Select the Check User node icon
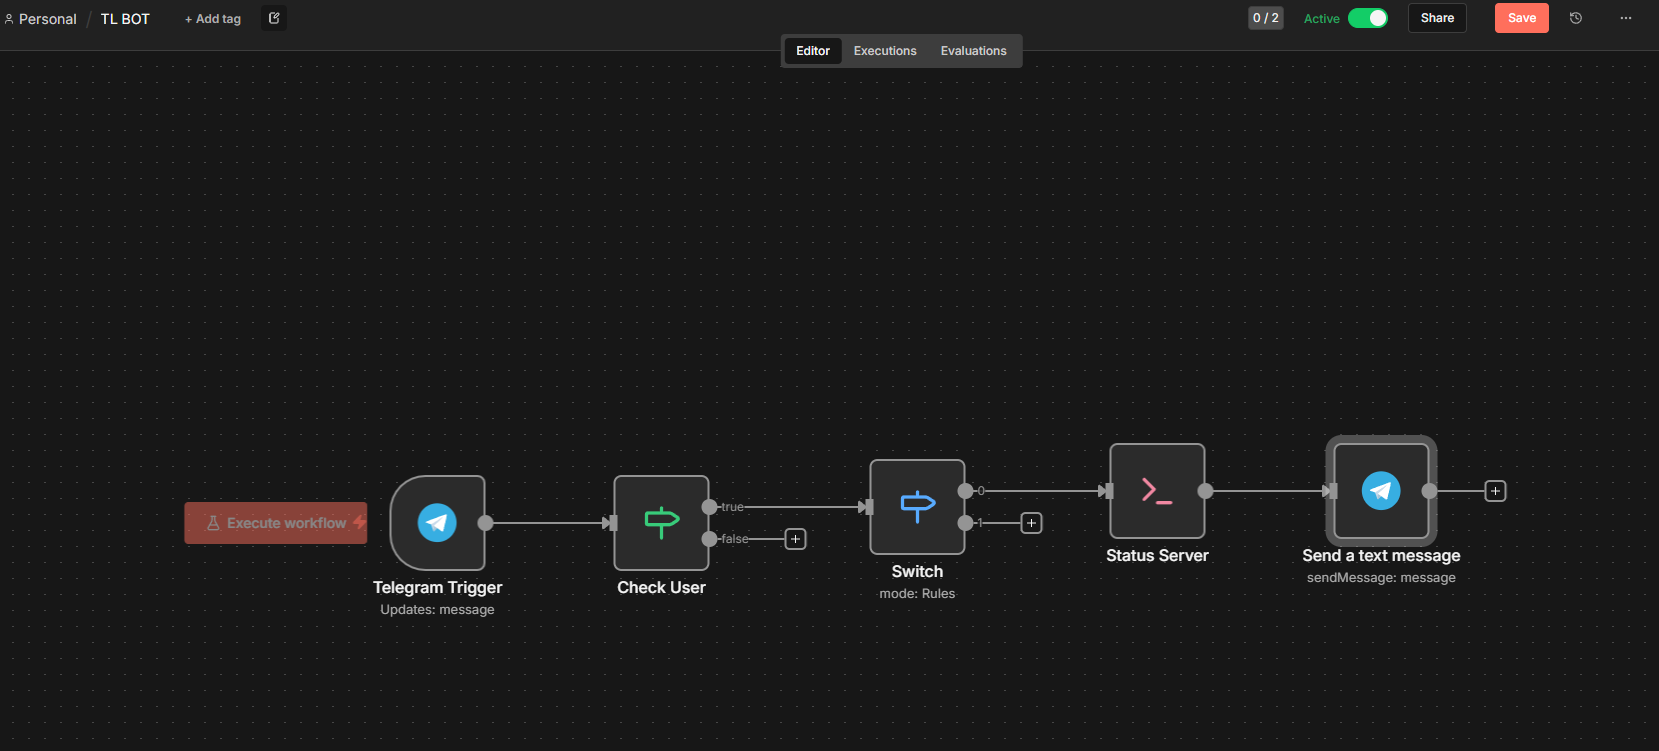Image resolution: width=1659 pixels, height=751 pixels. 661,523
